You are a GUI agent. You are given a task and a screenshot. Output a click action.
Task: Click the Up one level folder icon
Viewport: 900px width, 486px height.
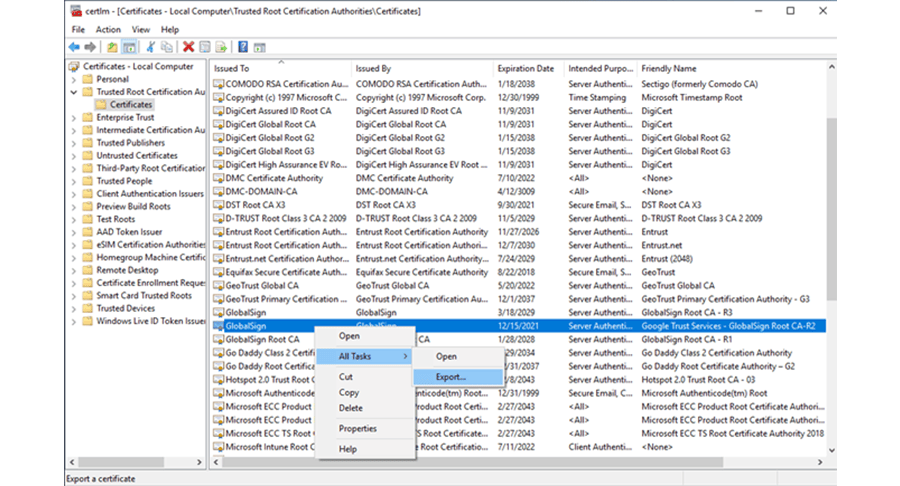(112, 47)
